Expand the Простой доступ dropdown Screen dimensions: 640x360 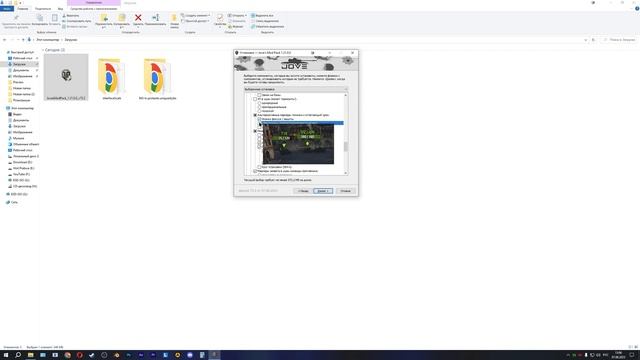click(x=195, y=21)
